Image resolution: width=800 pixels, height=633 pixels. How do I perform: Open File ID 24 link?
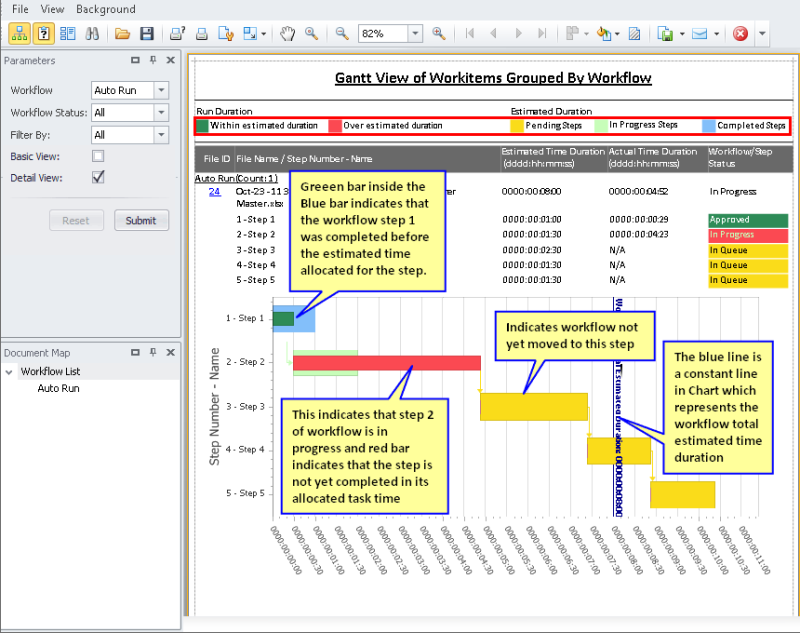[214, 191]
